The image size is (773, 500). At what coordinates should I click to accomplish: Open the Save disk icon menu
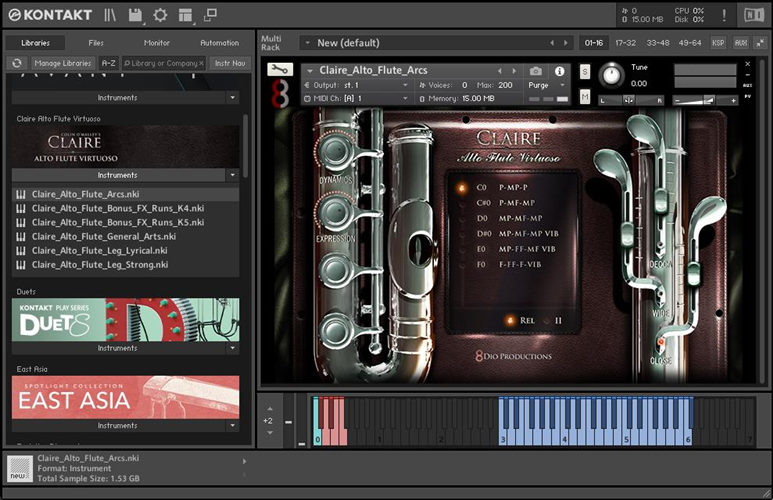coord(135,15)
